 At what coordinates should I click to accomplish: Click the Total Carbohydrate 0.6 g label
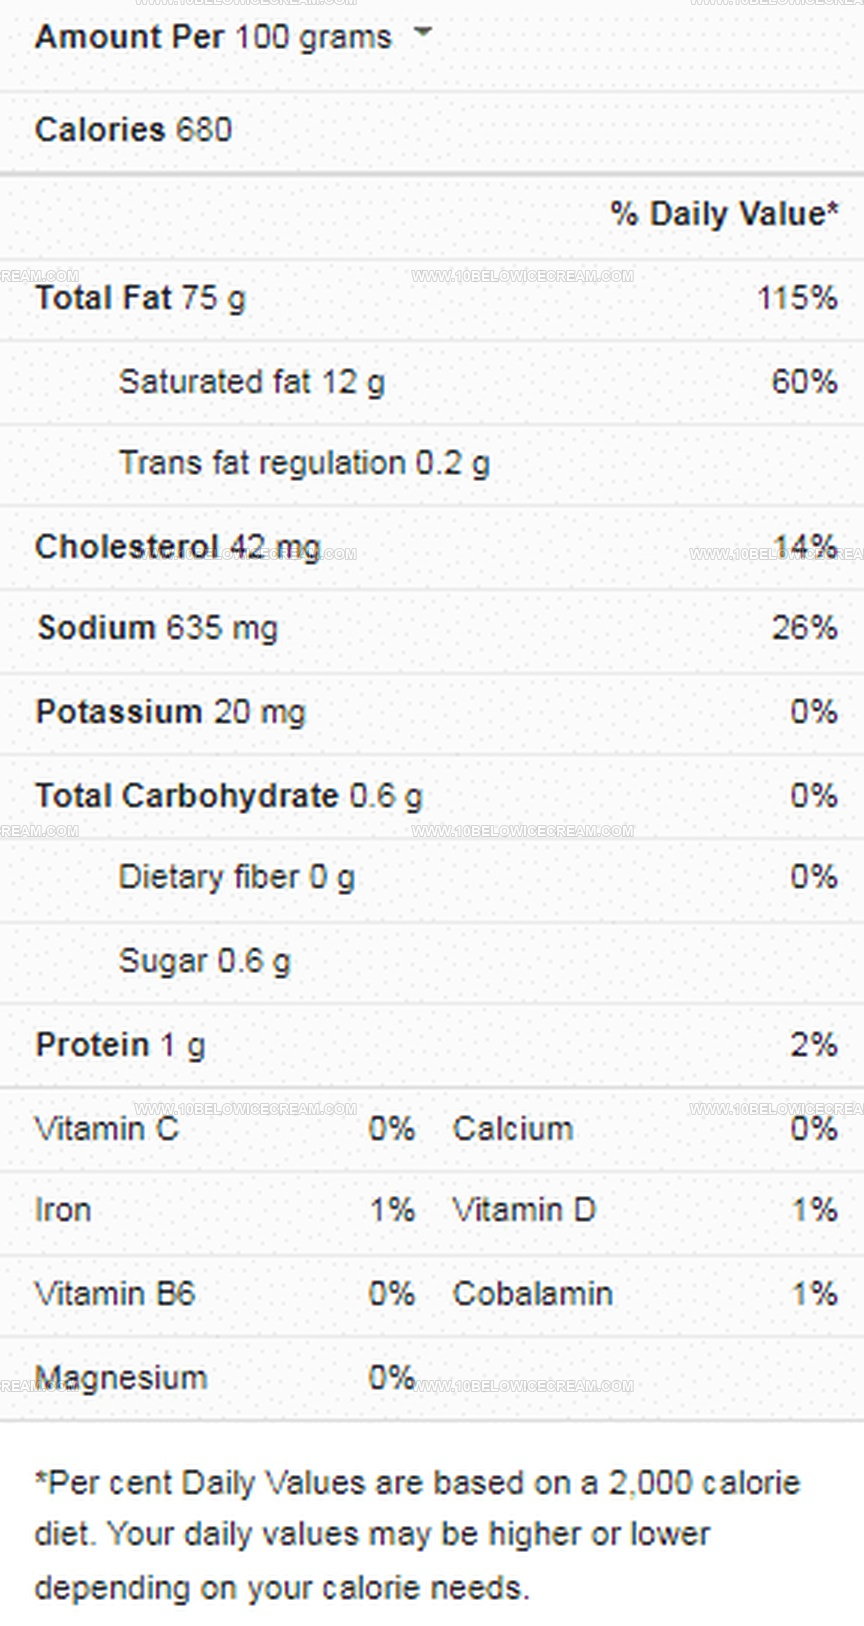click(229, 796)
